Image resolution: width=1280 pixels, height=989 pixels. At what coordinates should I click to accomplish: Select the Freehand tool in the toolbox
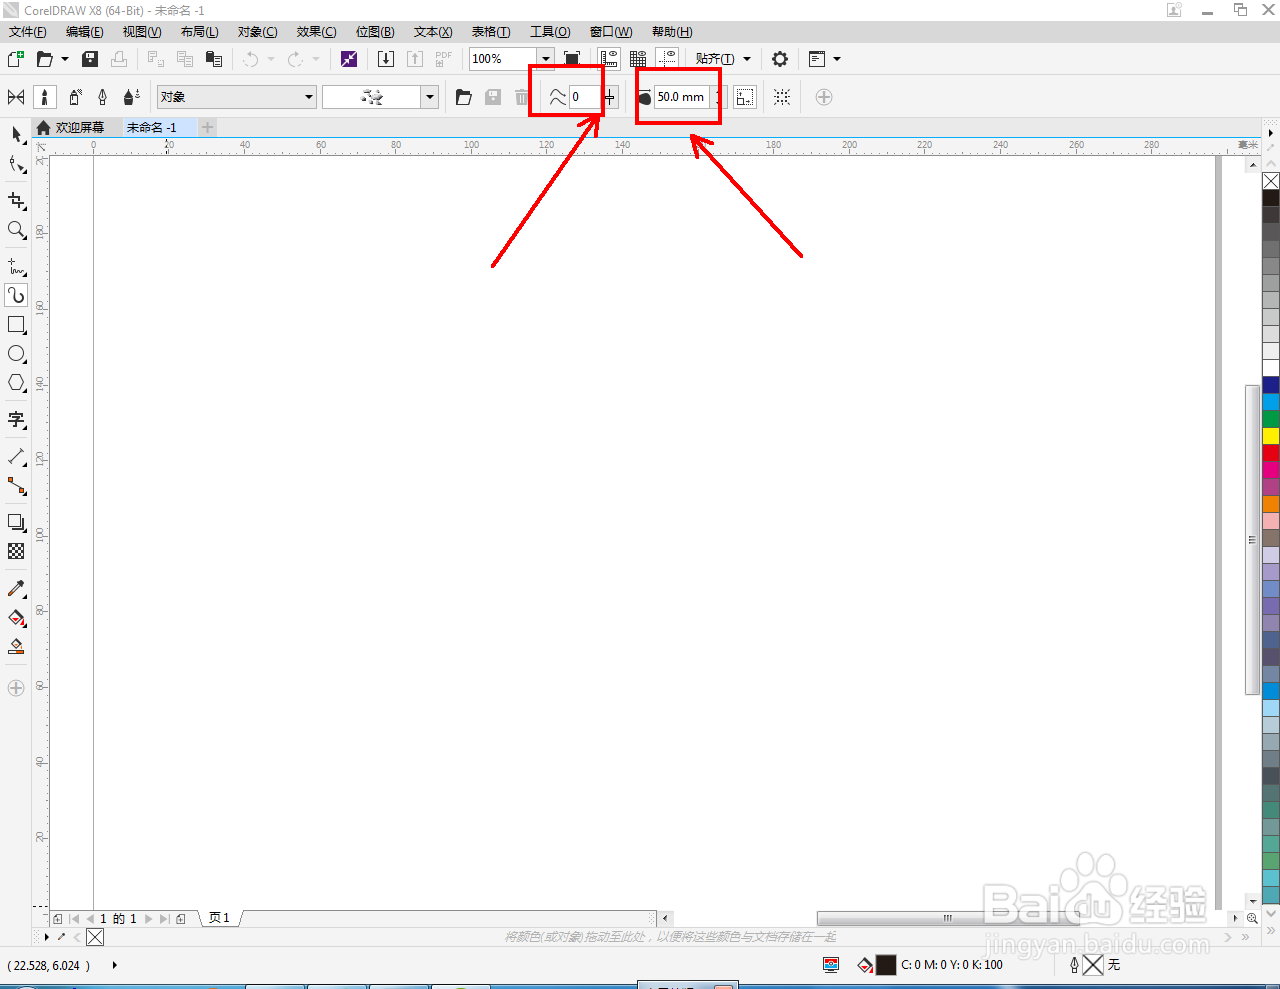(16, 267)
